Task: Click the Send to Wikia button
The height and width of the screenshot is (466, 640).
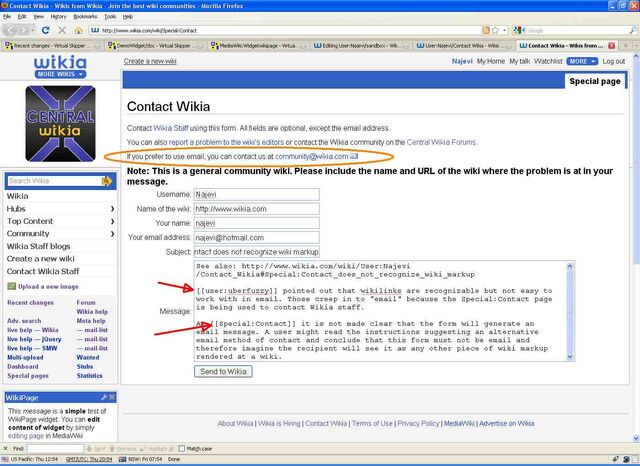Action: 223,371
